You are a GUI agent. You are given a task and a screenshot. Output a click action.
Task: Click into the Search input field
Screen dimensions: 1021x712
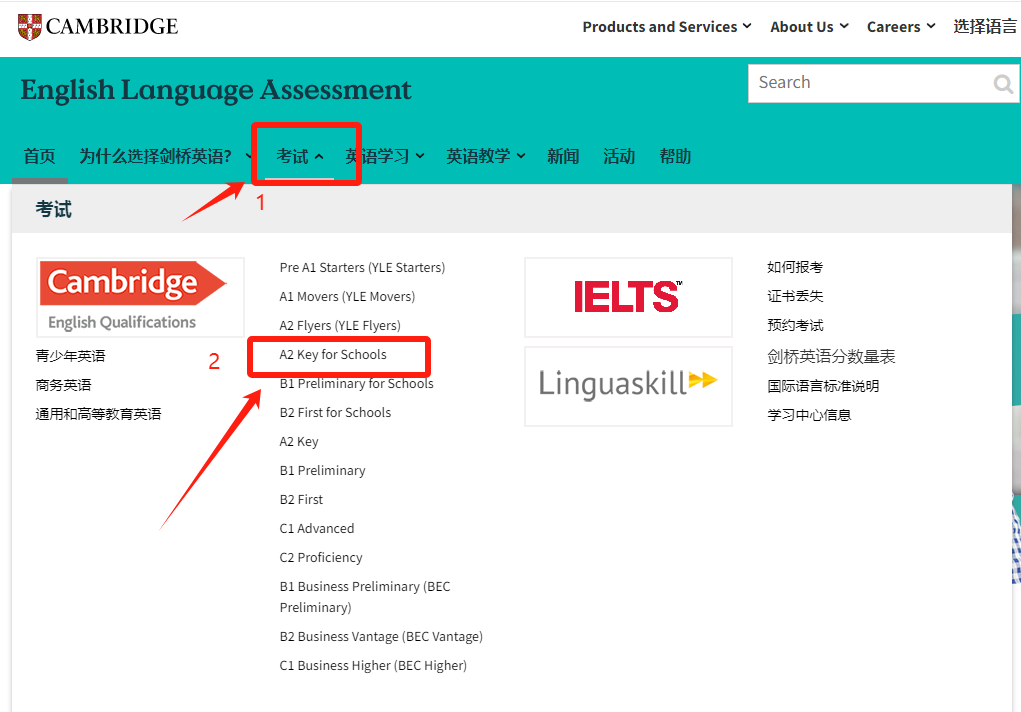pos(865,84)
